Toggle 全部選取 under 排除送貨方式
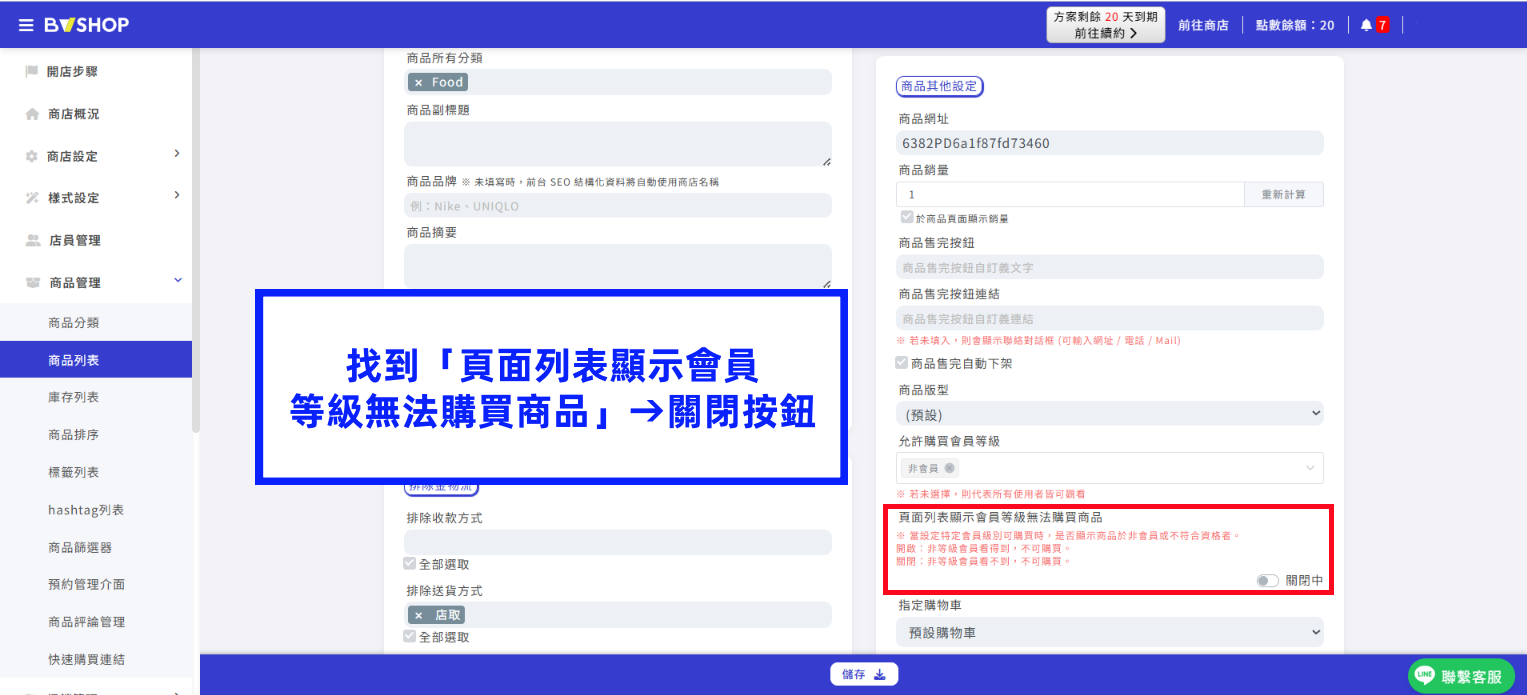The width and height of the screenshot is (1527, 695). coord(410,637)
